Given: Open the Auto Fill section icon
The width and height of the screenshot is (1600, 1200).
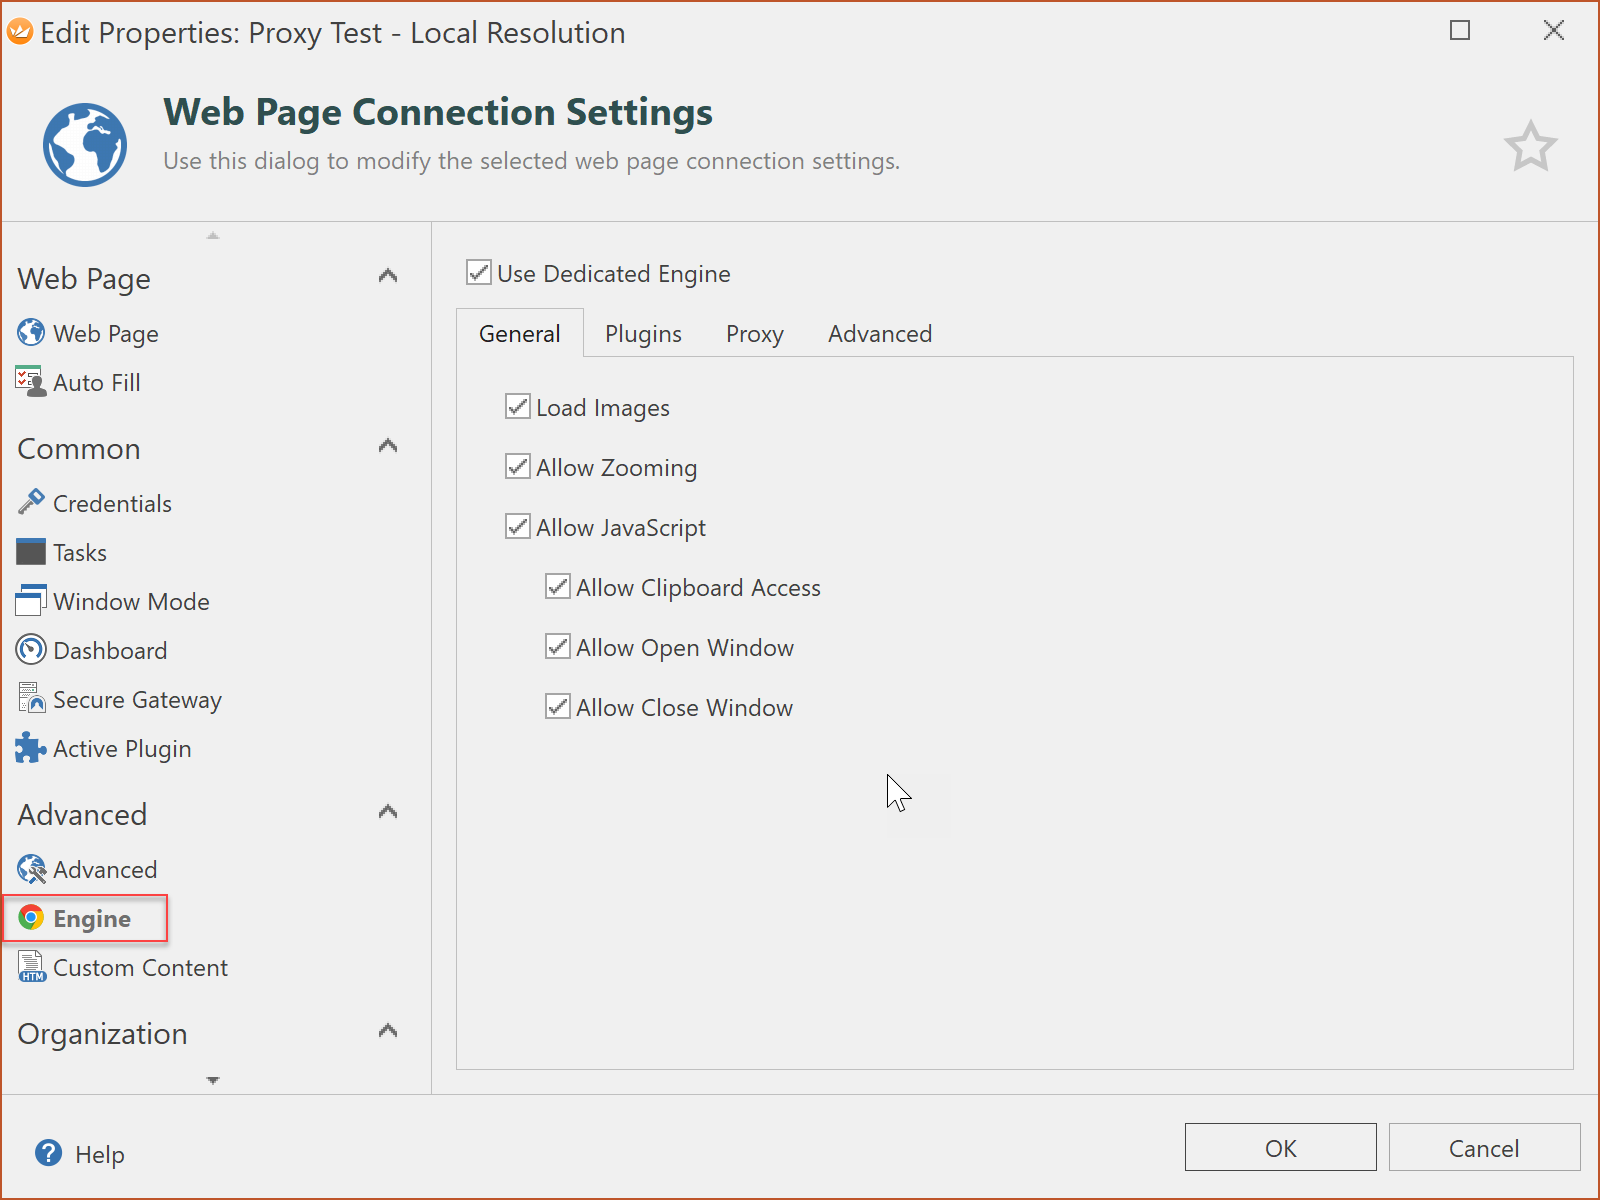Looking at the screenshot, I should pos(30,382).
